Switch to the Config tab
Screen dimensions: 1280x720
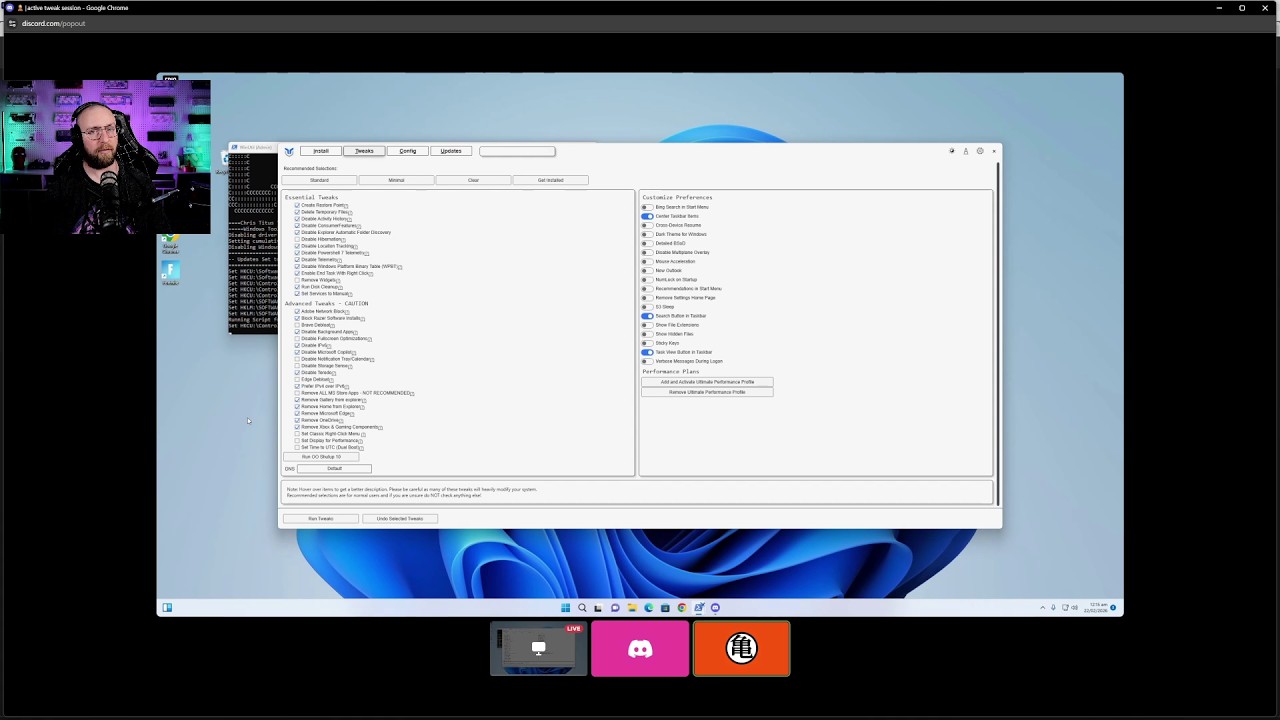click(407, 151)
